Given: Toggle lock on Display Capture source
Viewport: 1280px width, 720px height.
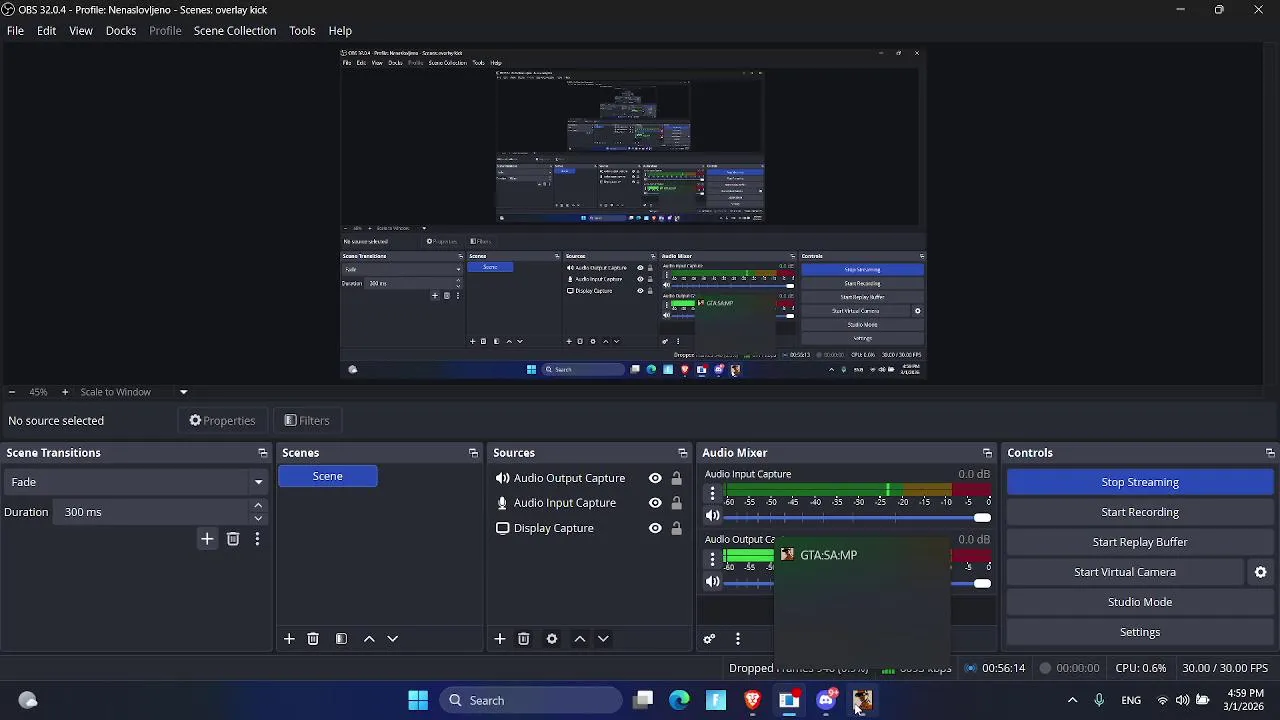Looking at the screenshot, I should click(677, 528).
